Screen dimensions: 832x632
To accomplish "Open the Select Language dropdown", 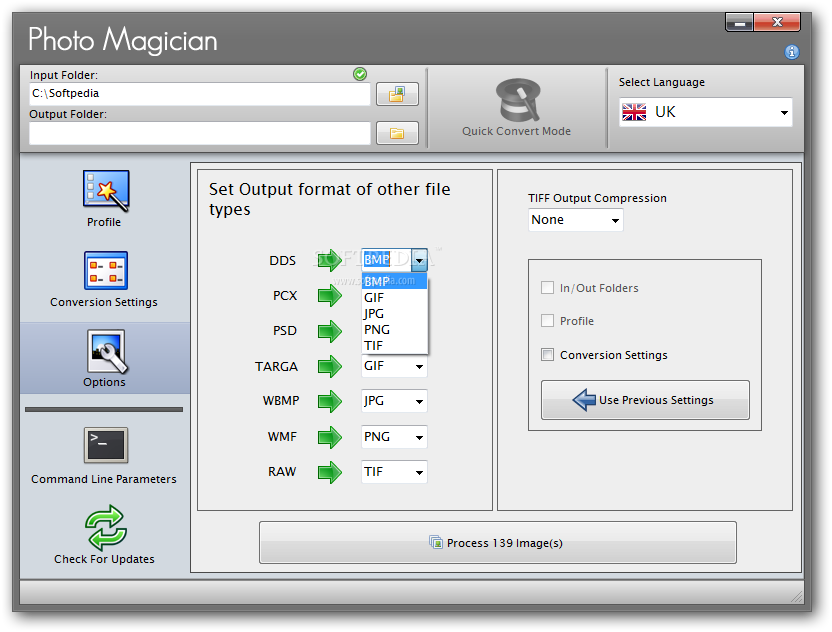I will (x=705, y=112).
